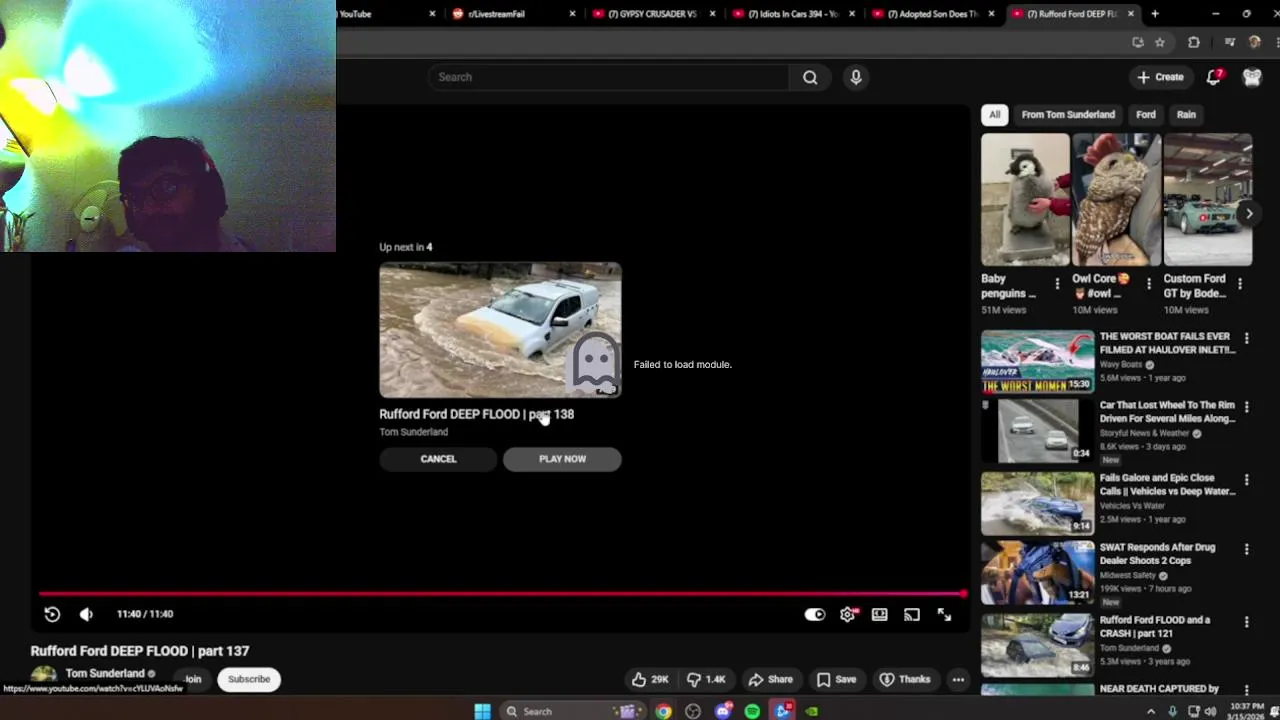
Task: Open options for Owl Core short
Action: 1148,284
